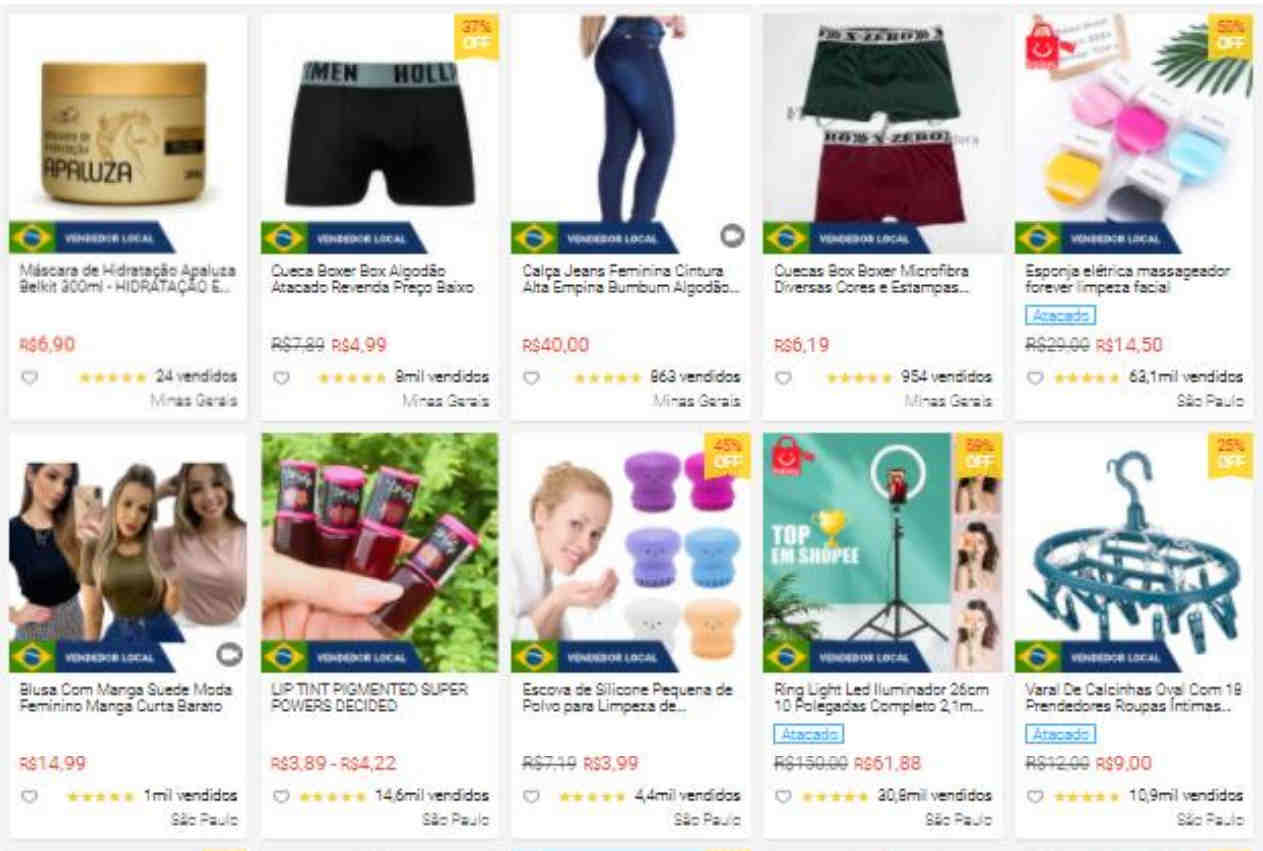Favorite the Escova de Silicone Pequena
The height and width of the screenshot is (851, 1263).
pos(533,797)
